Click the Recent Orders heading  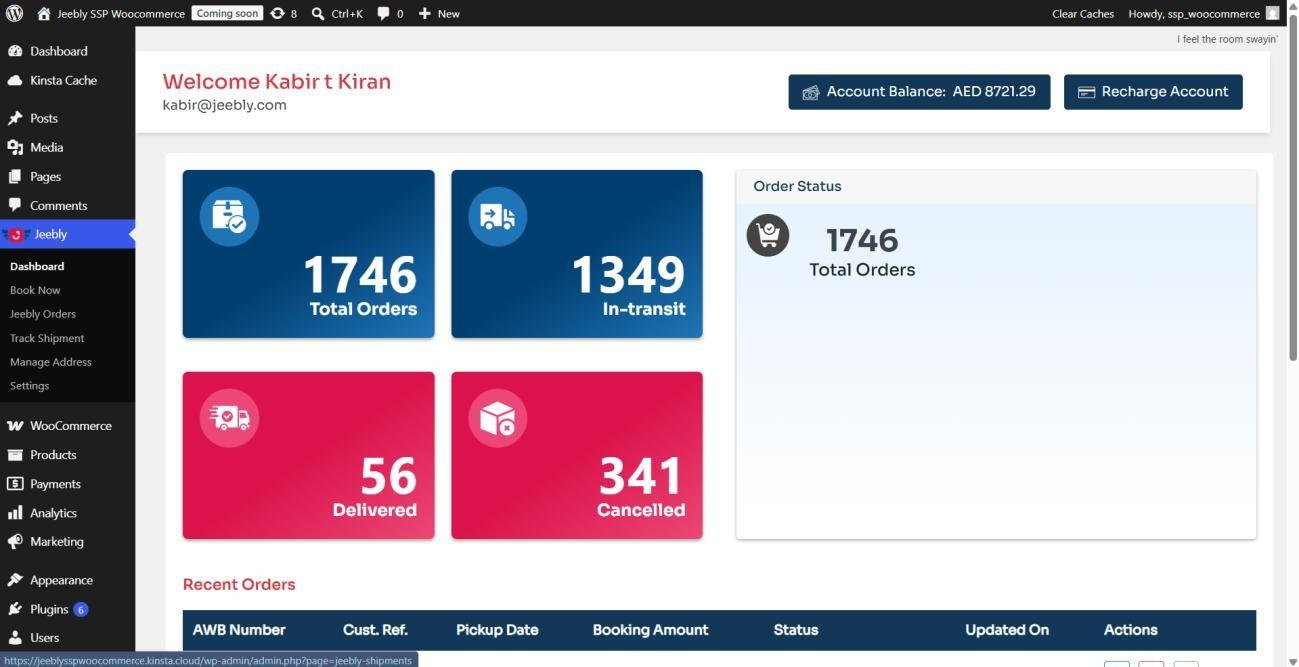point(239,585)
